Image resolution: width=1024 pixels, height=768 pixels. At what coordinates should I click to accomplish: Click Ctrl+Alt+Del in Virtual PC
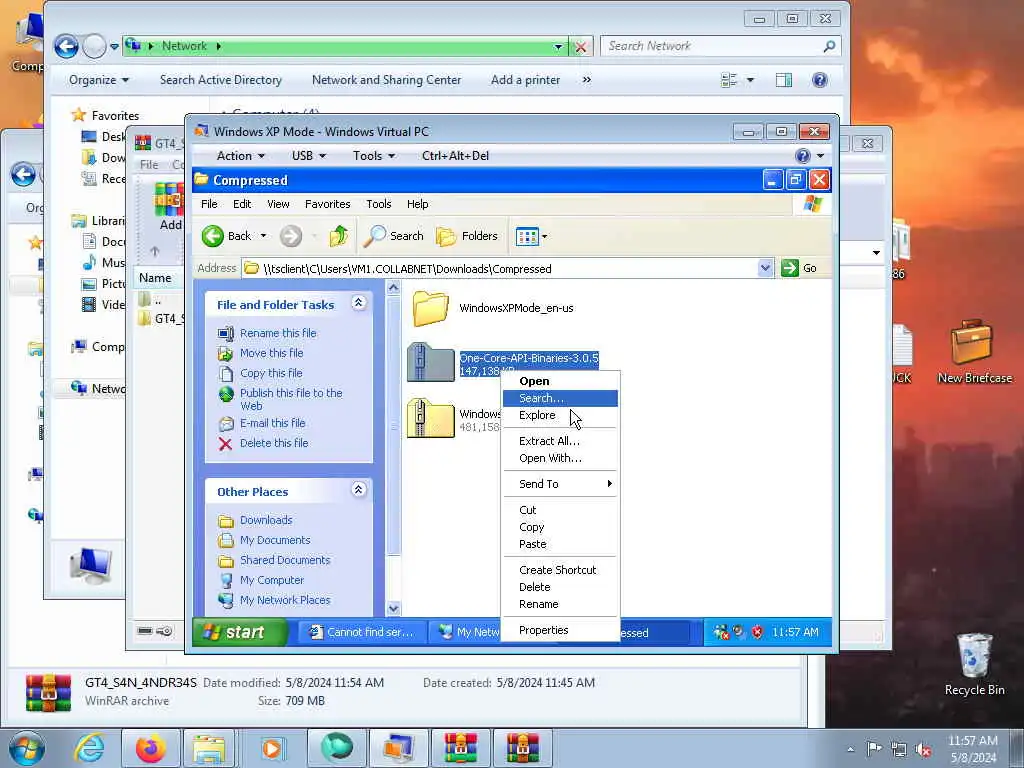[x=455, y=155]
